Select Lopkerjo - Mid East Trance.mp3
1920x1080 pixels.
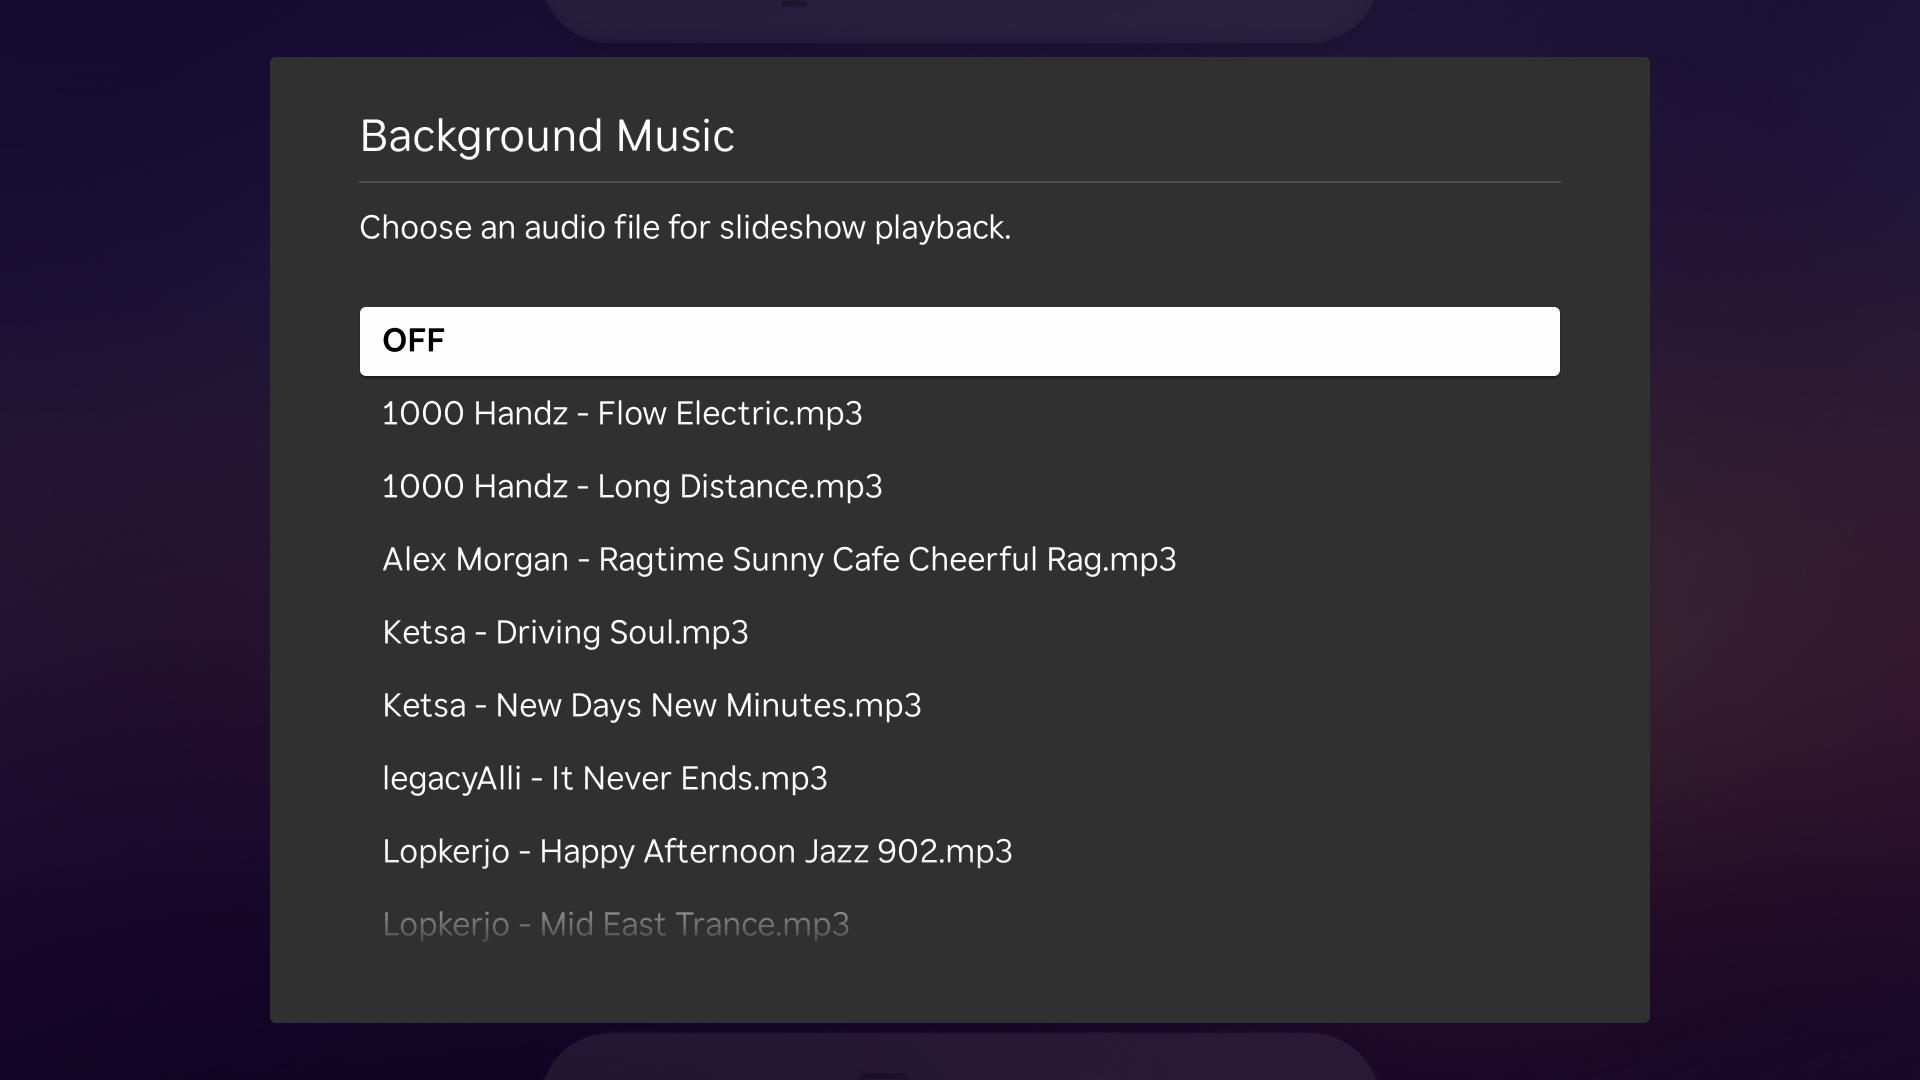[x=960, y=925]
